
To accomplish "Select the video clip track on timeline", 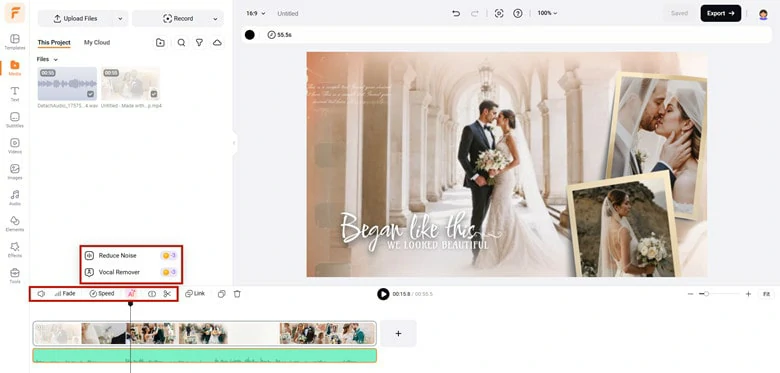I will pyautogui.click(x=204, y=333).
